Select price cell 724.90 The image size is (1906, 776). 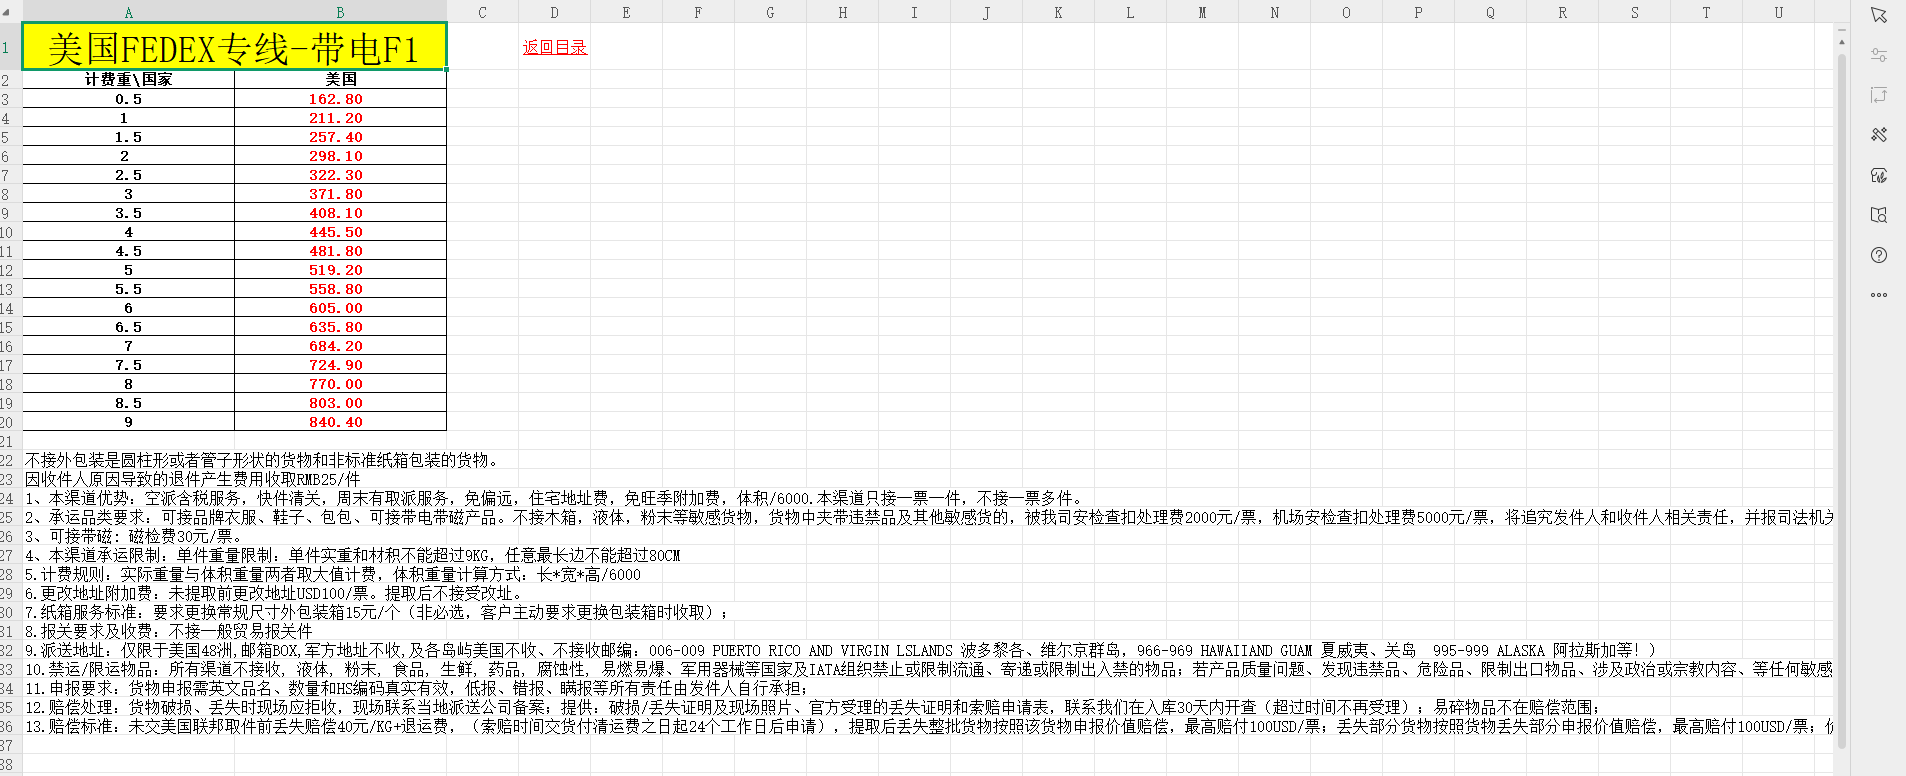[340, 365]
